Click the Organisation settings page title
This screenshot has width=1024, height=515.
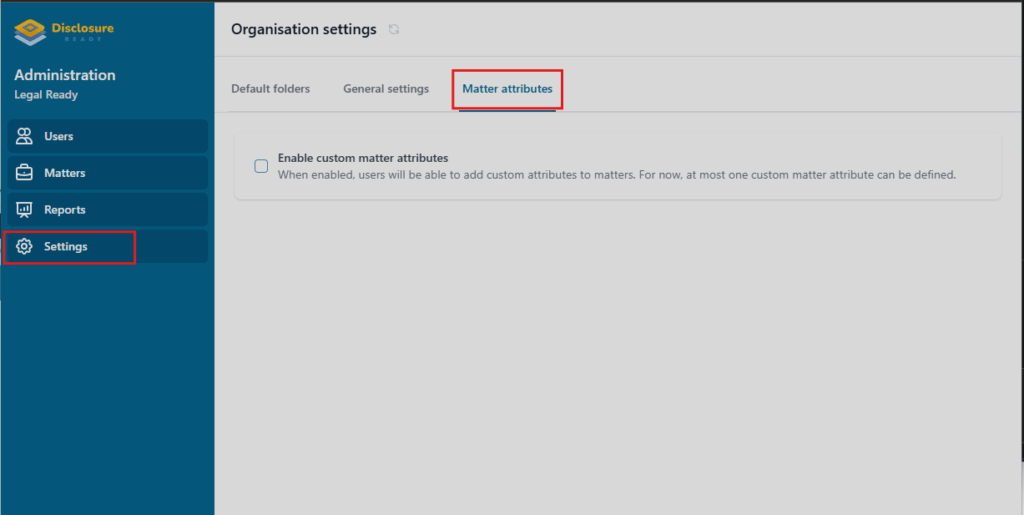click(x=304, y=30)
